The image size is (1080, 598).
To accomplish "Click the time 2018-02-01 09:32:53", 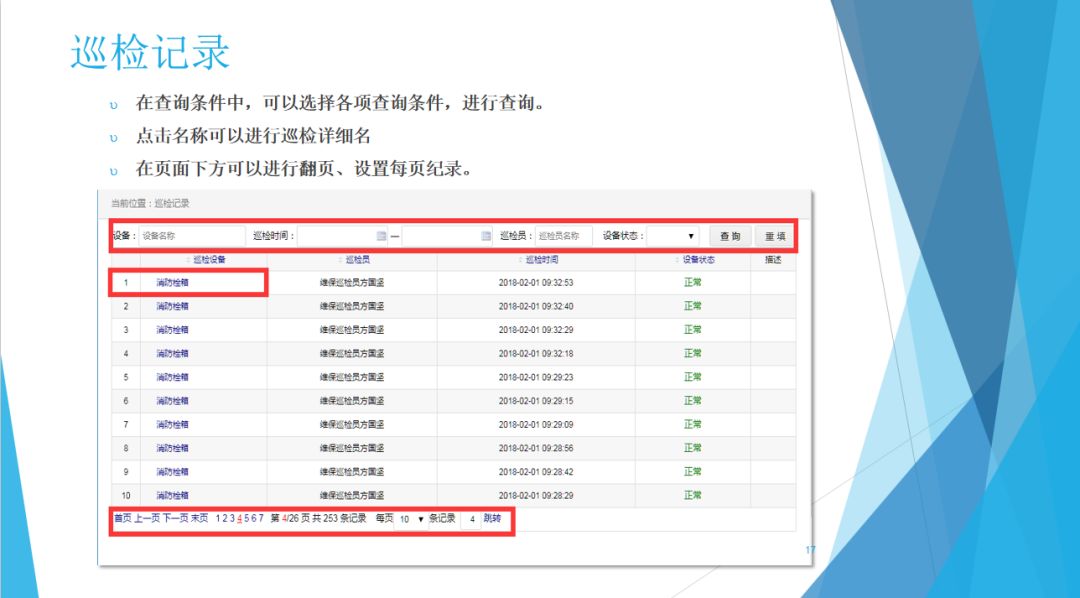I will point(536,282).
